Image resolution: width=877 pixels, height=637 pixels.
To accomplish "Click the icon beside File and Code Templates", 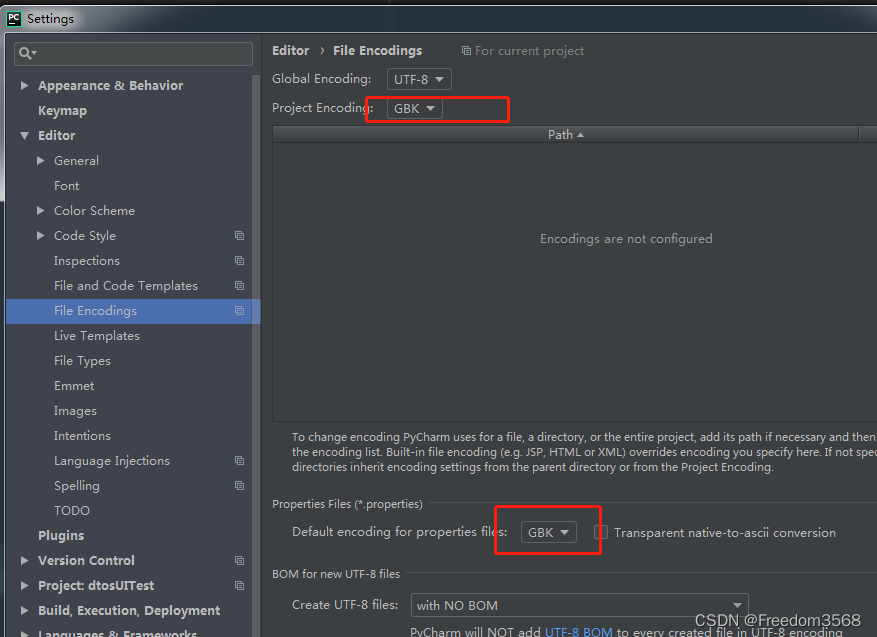I will click(239, 285).
